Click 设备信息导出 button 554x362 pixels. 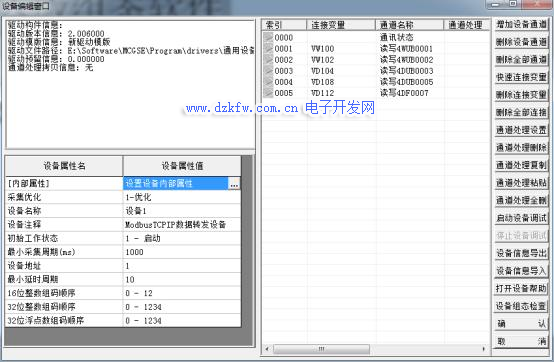click(x=521, y=253)
